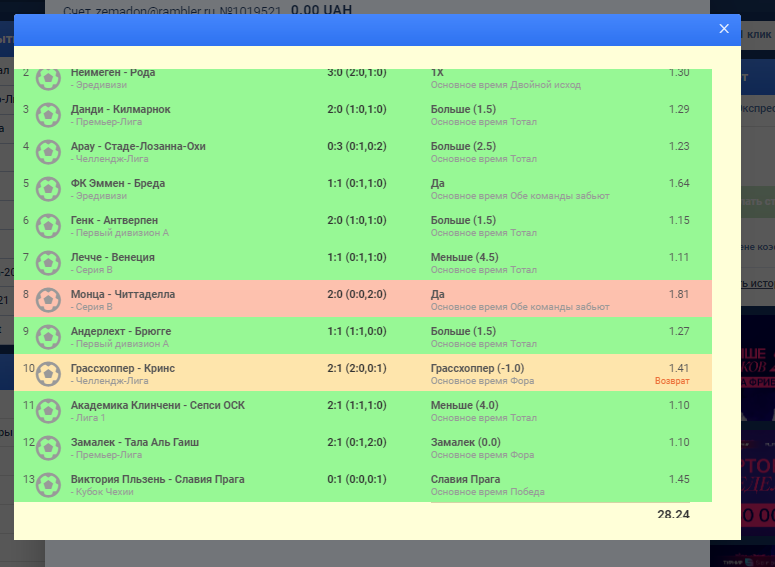The image size is (775, 567).
Task: Click bet Больше (2.5) on Арау row
Action: tap(463, 146)
